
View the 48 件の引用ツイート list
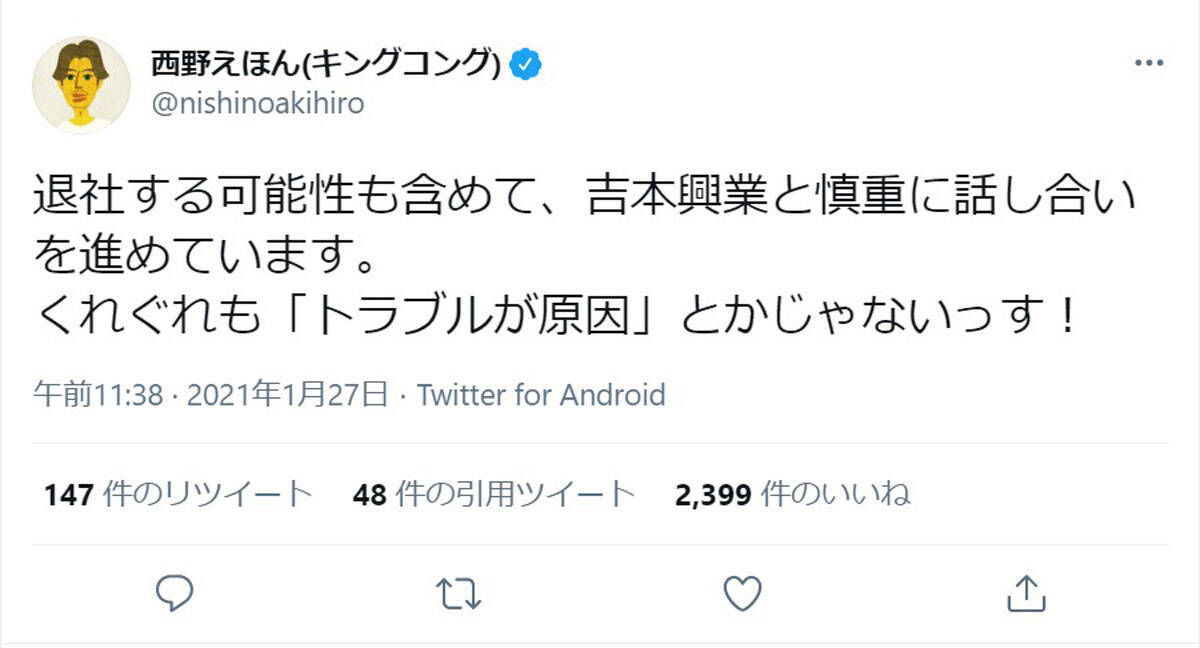pyautogui.click(x=494, y=494)
